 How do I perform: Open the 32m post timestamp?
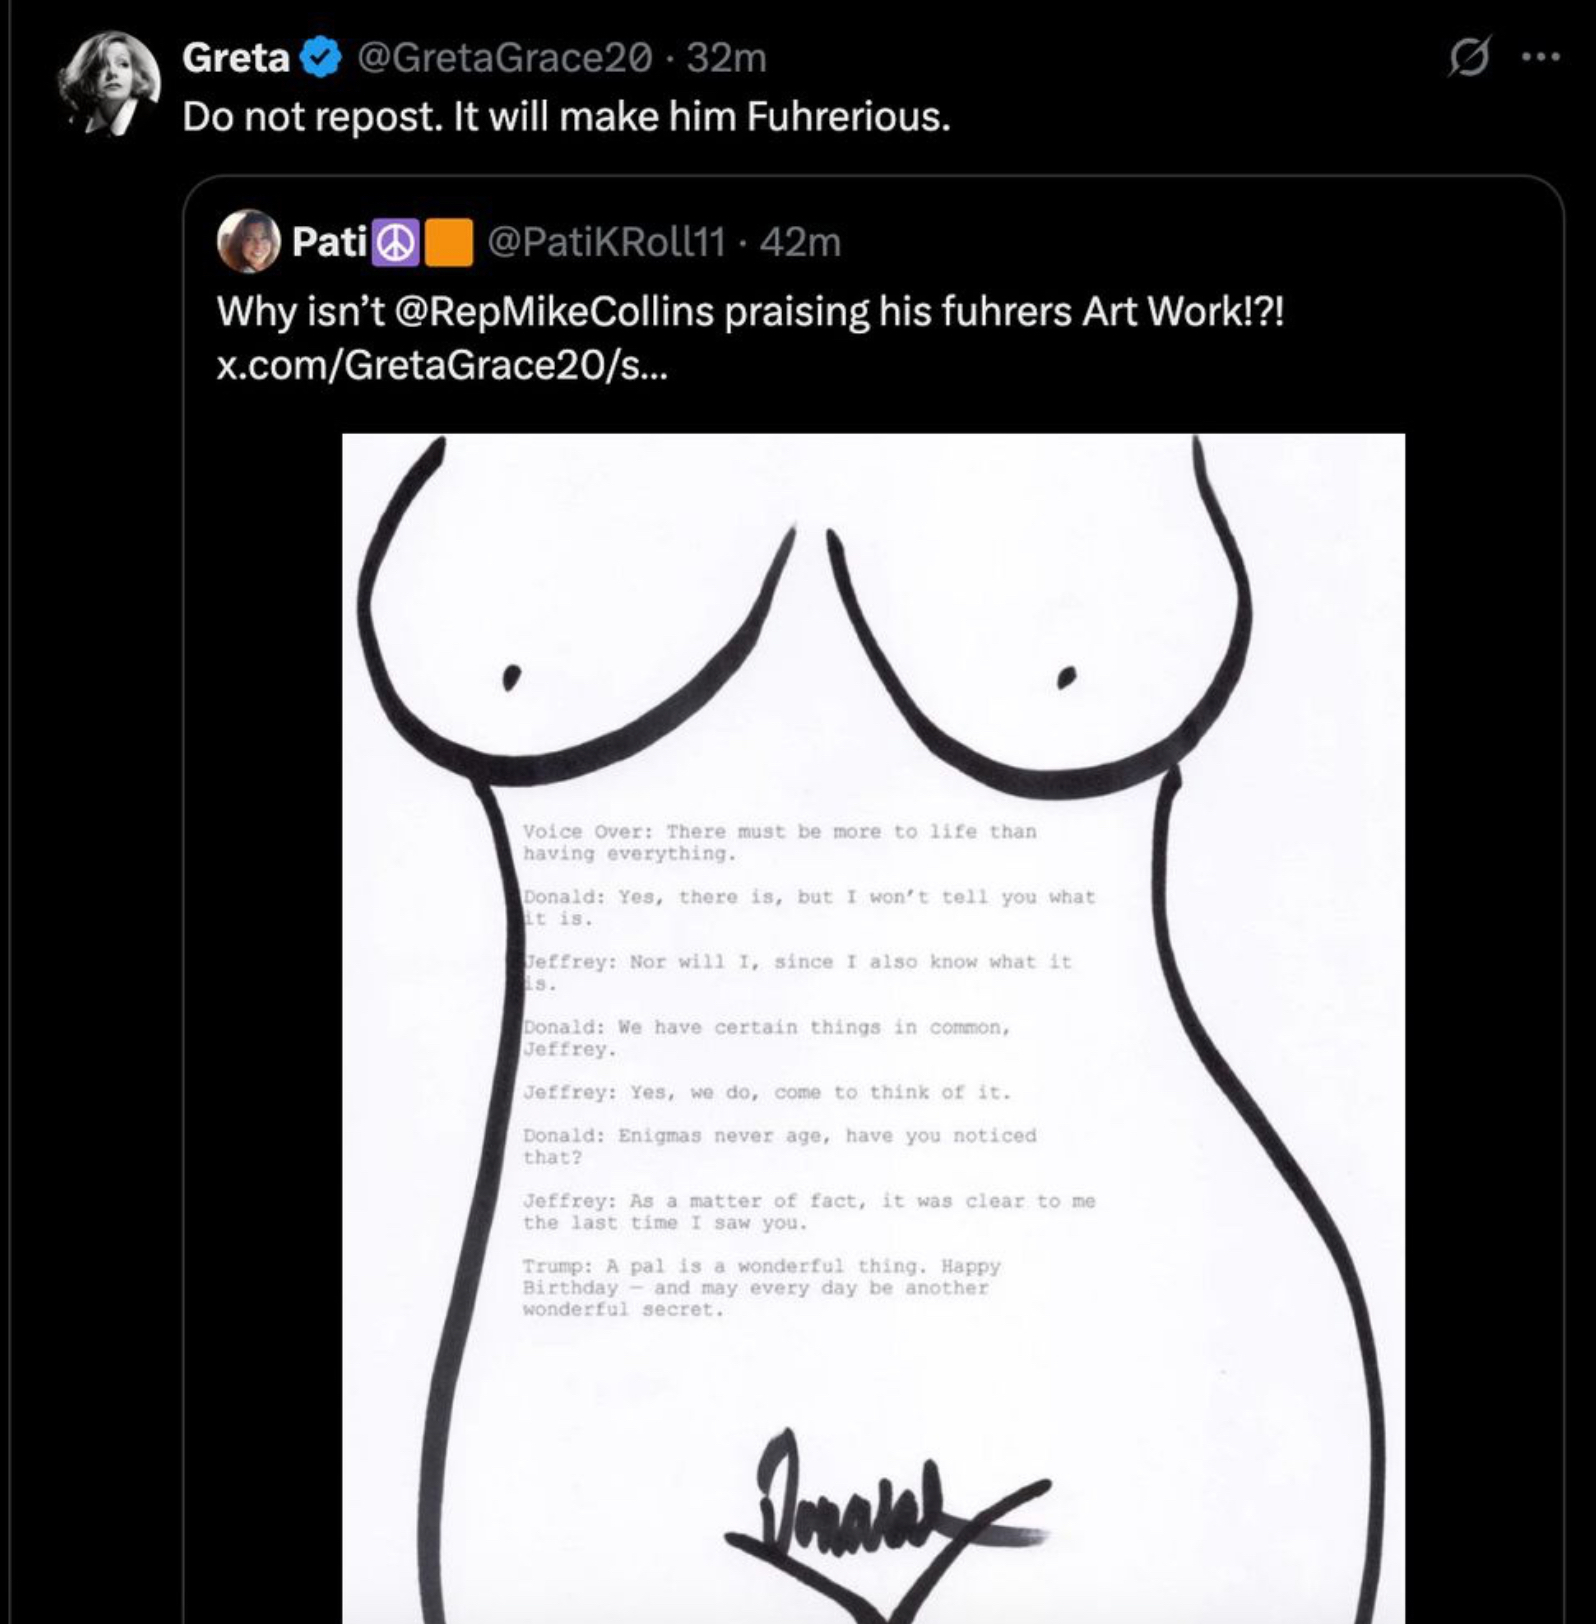[x=726, y=58]
